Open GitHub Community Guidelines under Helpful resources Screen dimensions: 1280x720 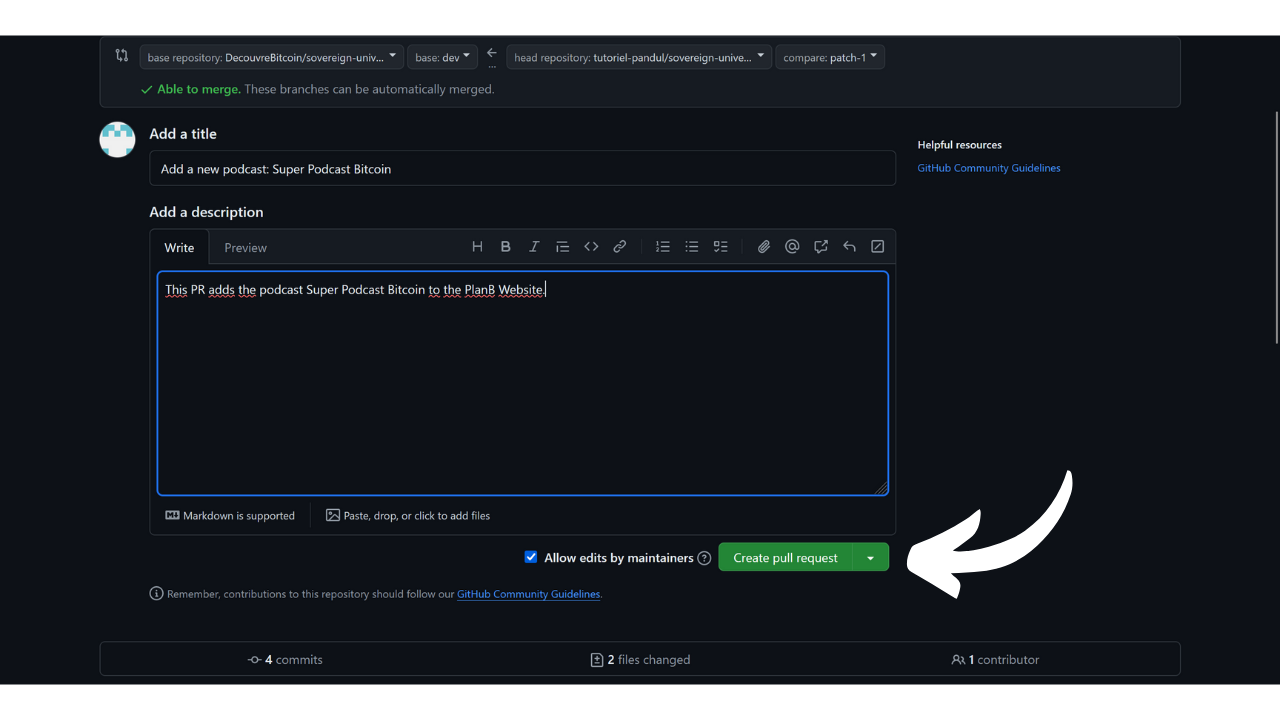989,168
